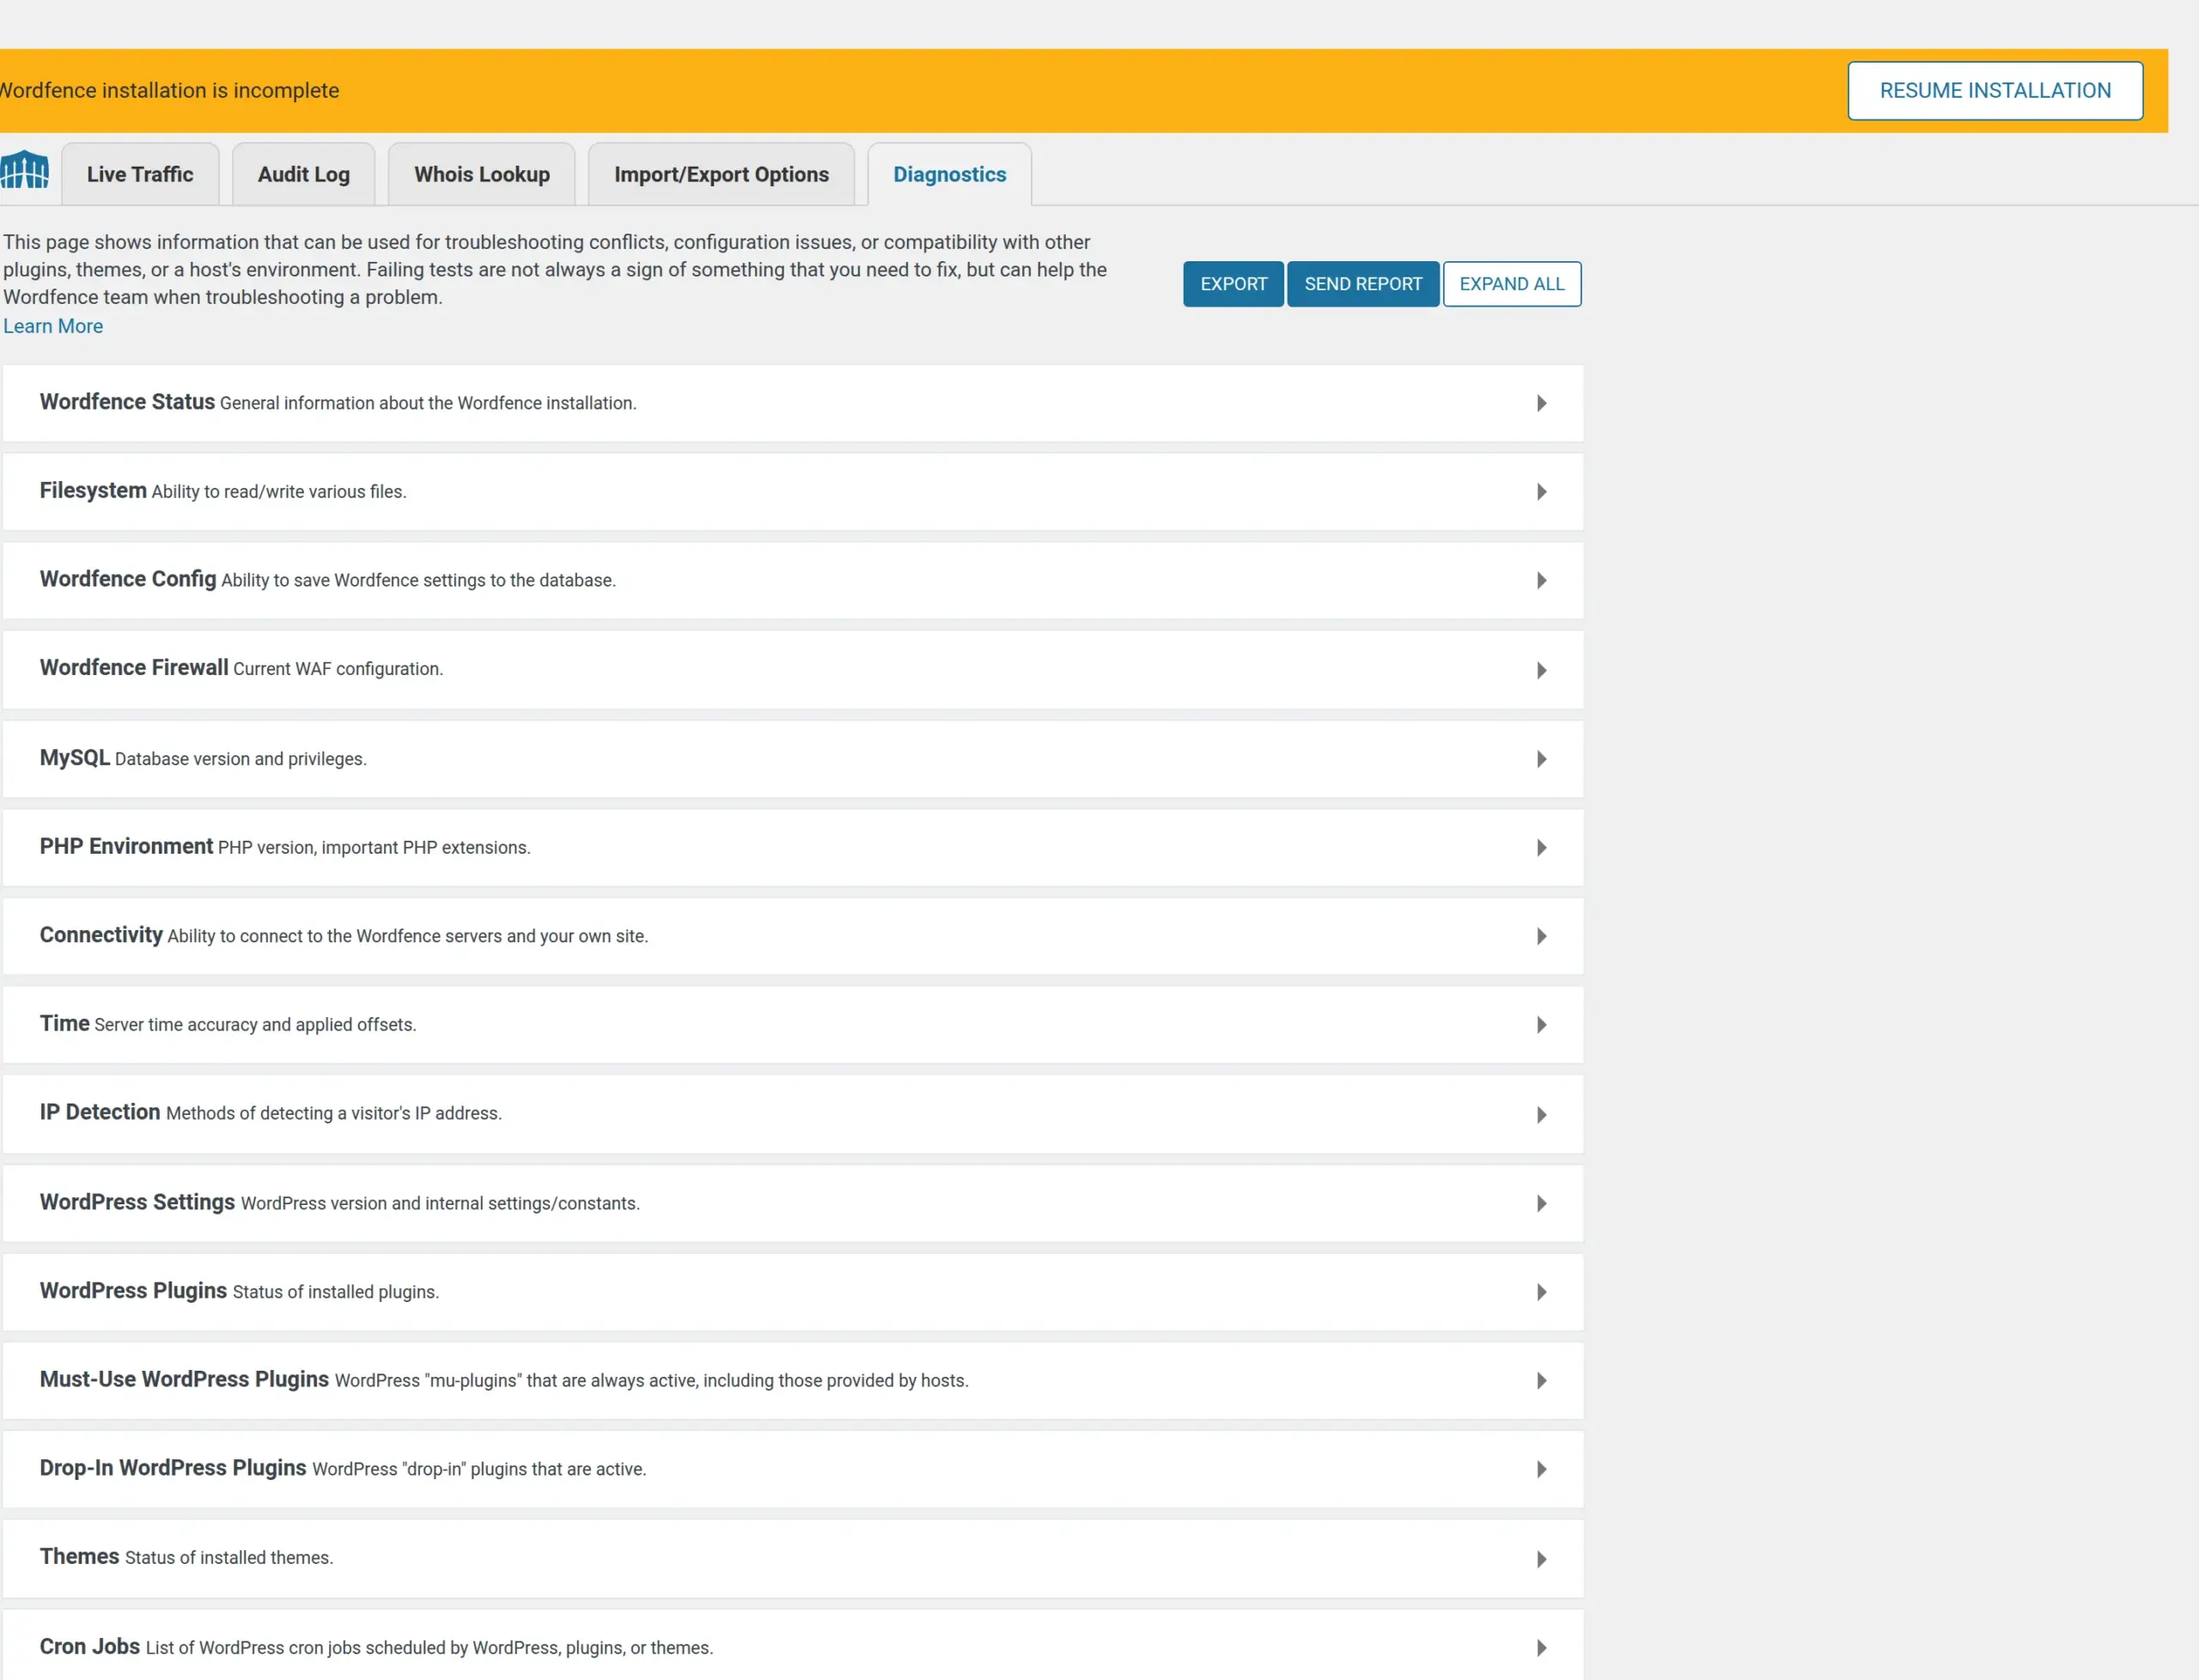Click the Wordfence fence logo icon
Image resolution: width=2199 pixels, height=1680 pixels.
tap(24, 170)
